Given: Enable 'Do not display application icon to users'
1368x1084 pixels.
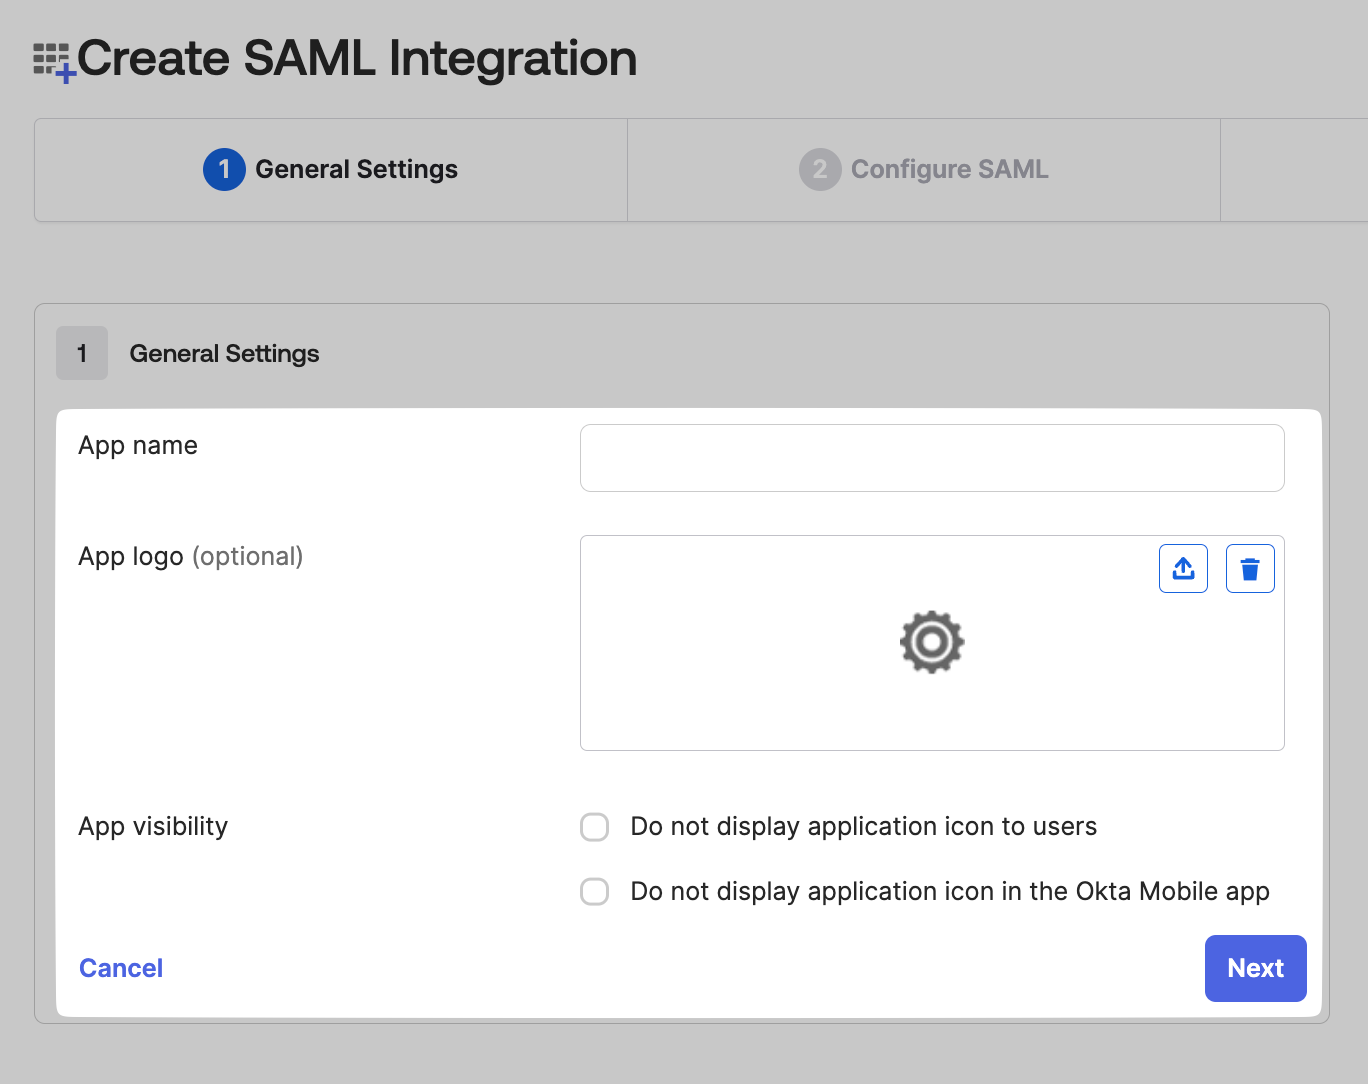Looking at the screenshot, I should pos(595,827).
